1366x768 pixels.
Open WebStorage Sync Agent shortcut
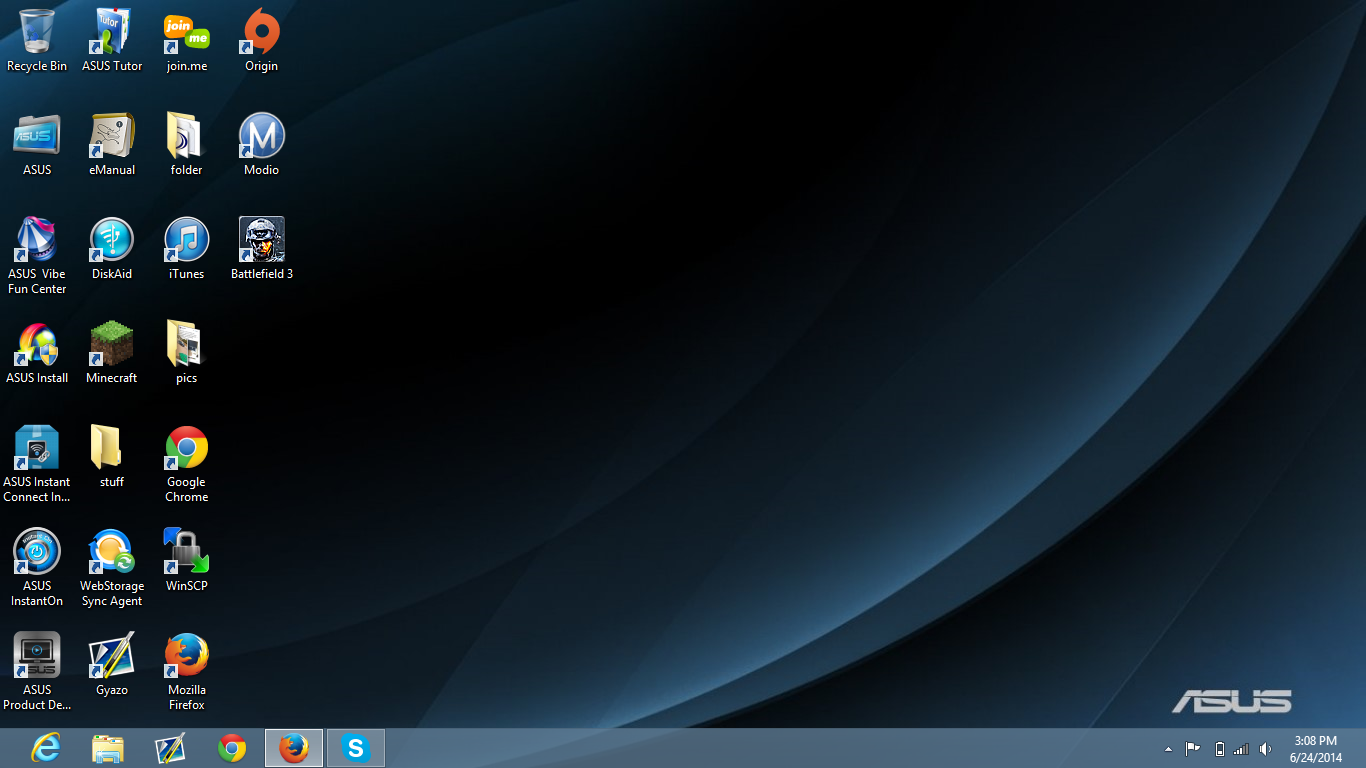[x=112, y=567]
